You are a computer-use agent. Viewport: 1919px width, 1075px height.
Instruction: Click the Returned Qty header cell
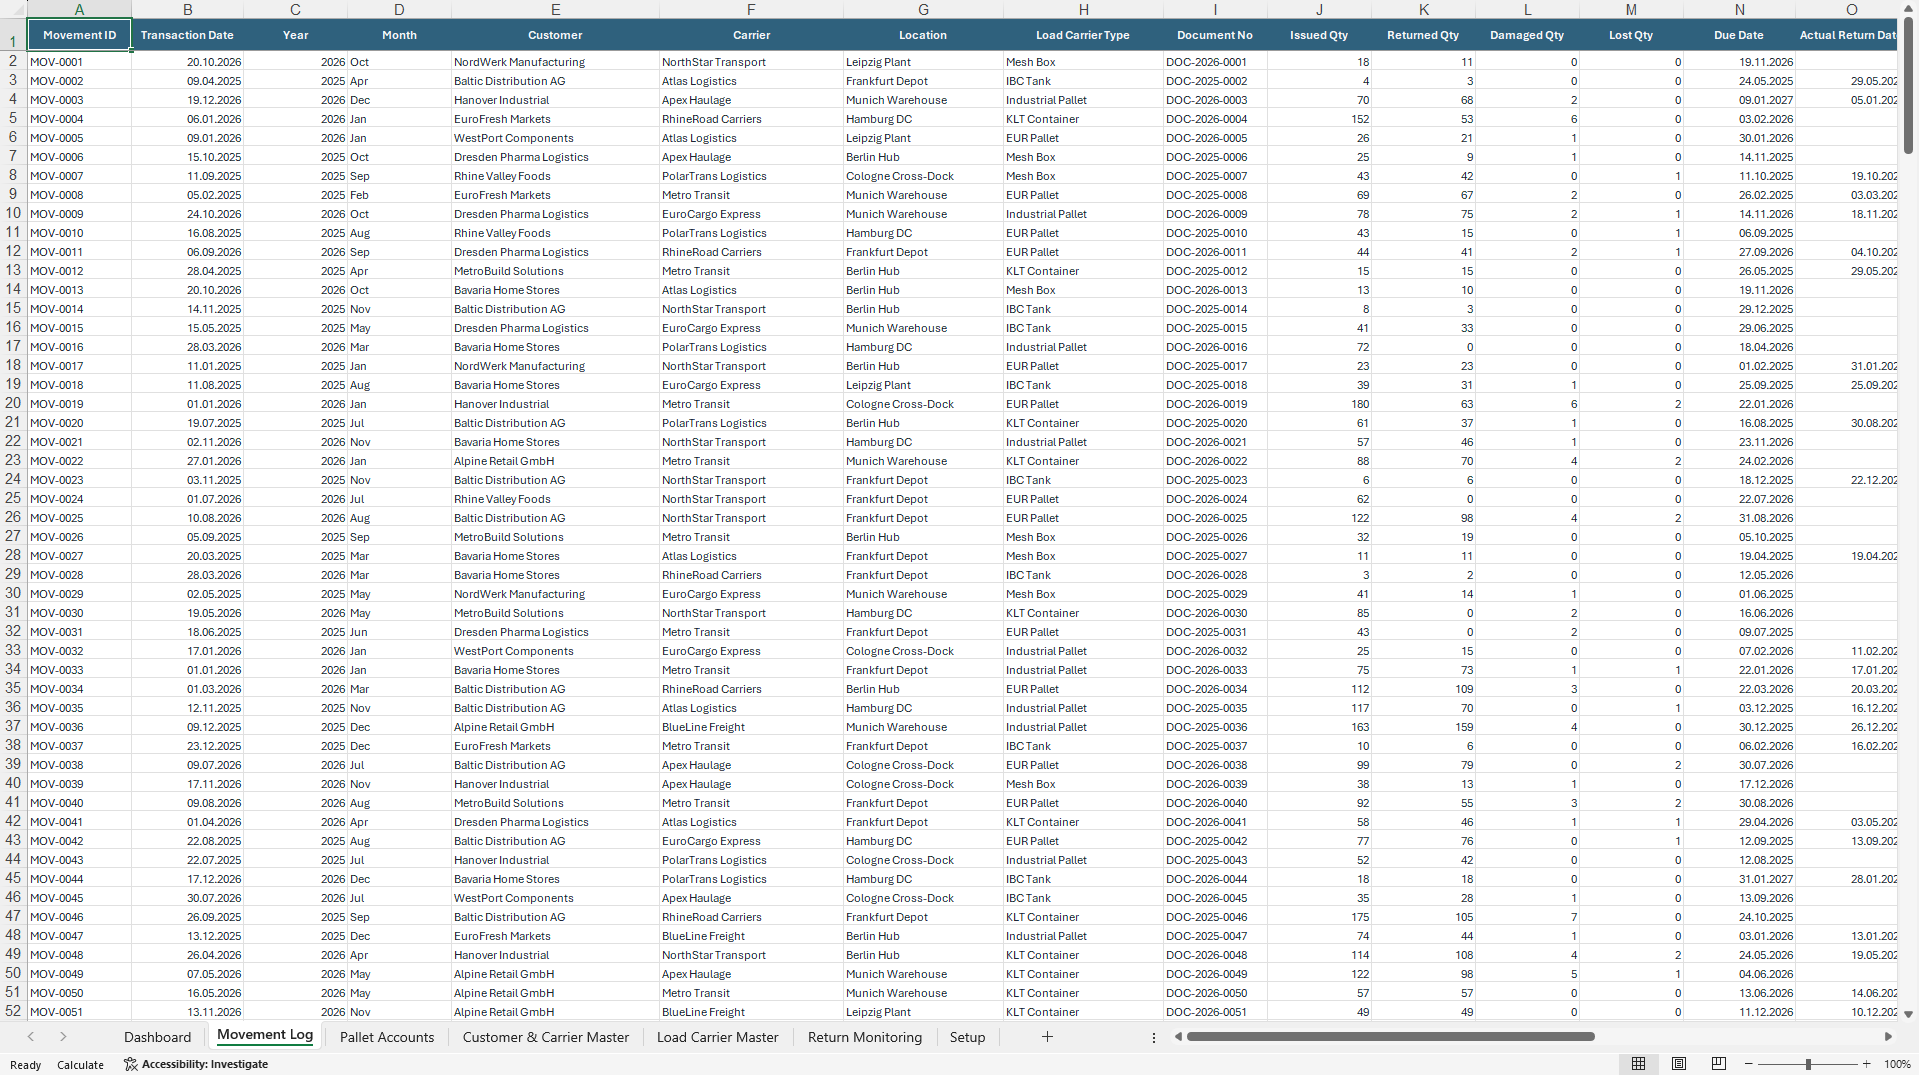coord(1423,35)
